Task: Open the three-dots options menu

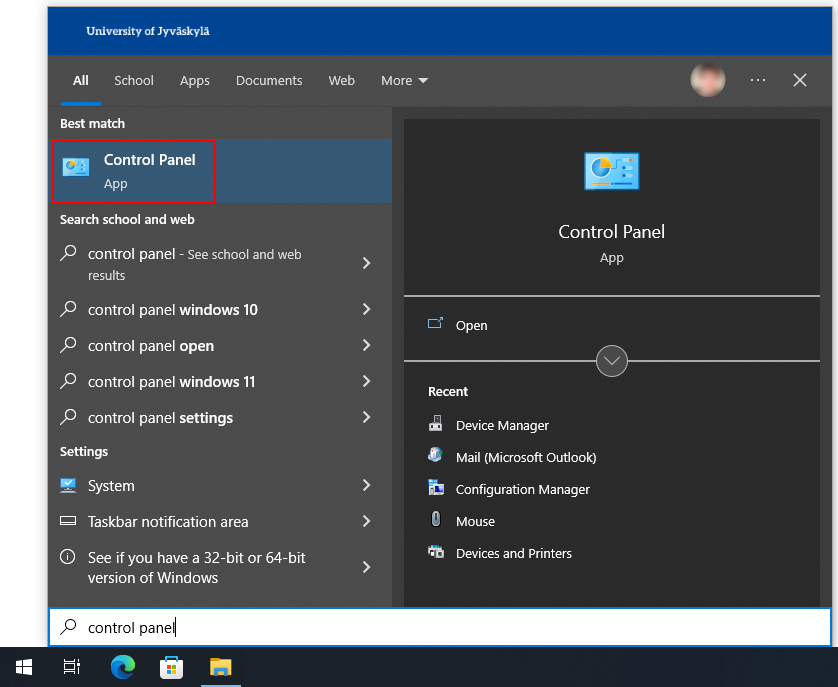Action: coord(758,80)
